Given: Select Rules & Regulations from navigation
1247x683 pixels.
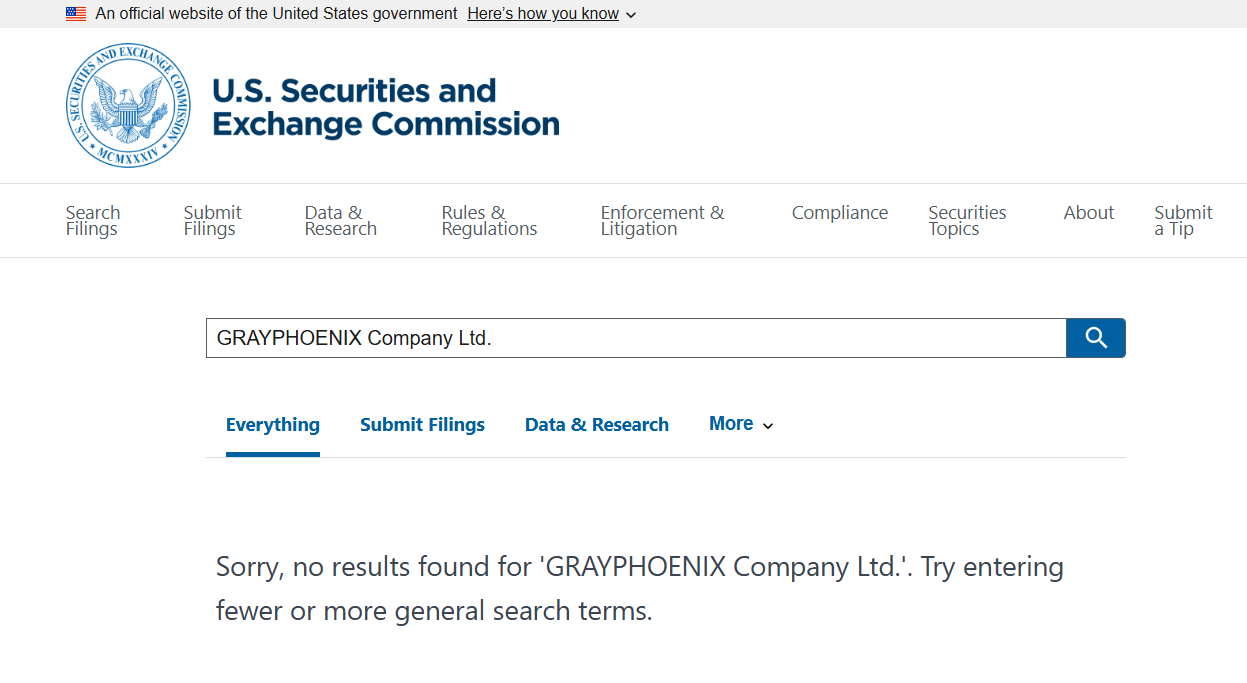Looking at the screenshot, I should [x=489, y=220].
